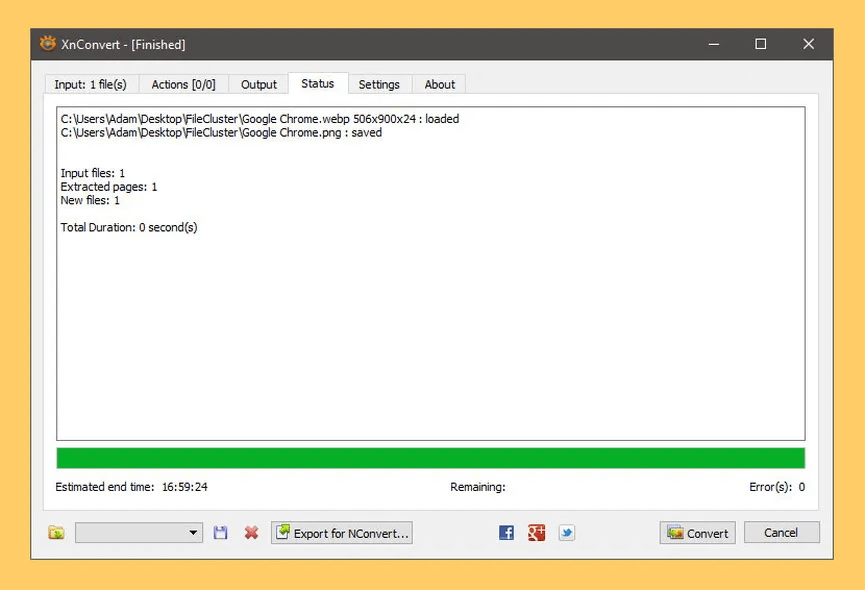Click Export for NConvert
Viewport: 865px width, 590px height.
click(x=341, y=532)
